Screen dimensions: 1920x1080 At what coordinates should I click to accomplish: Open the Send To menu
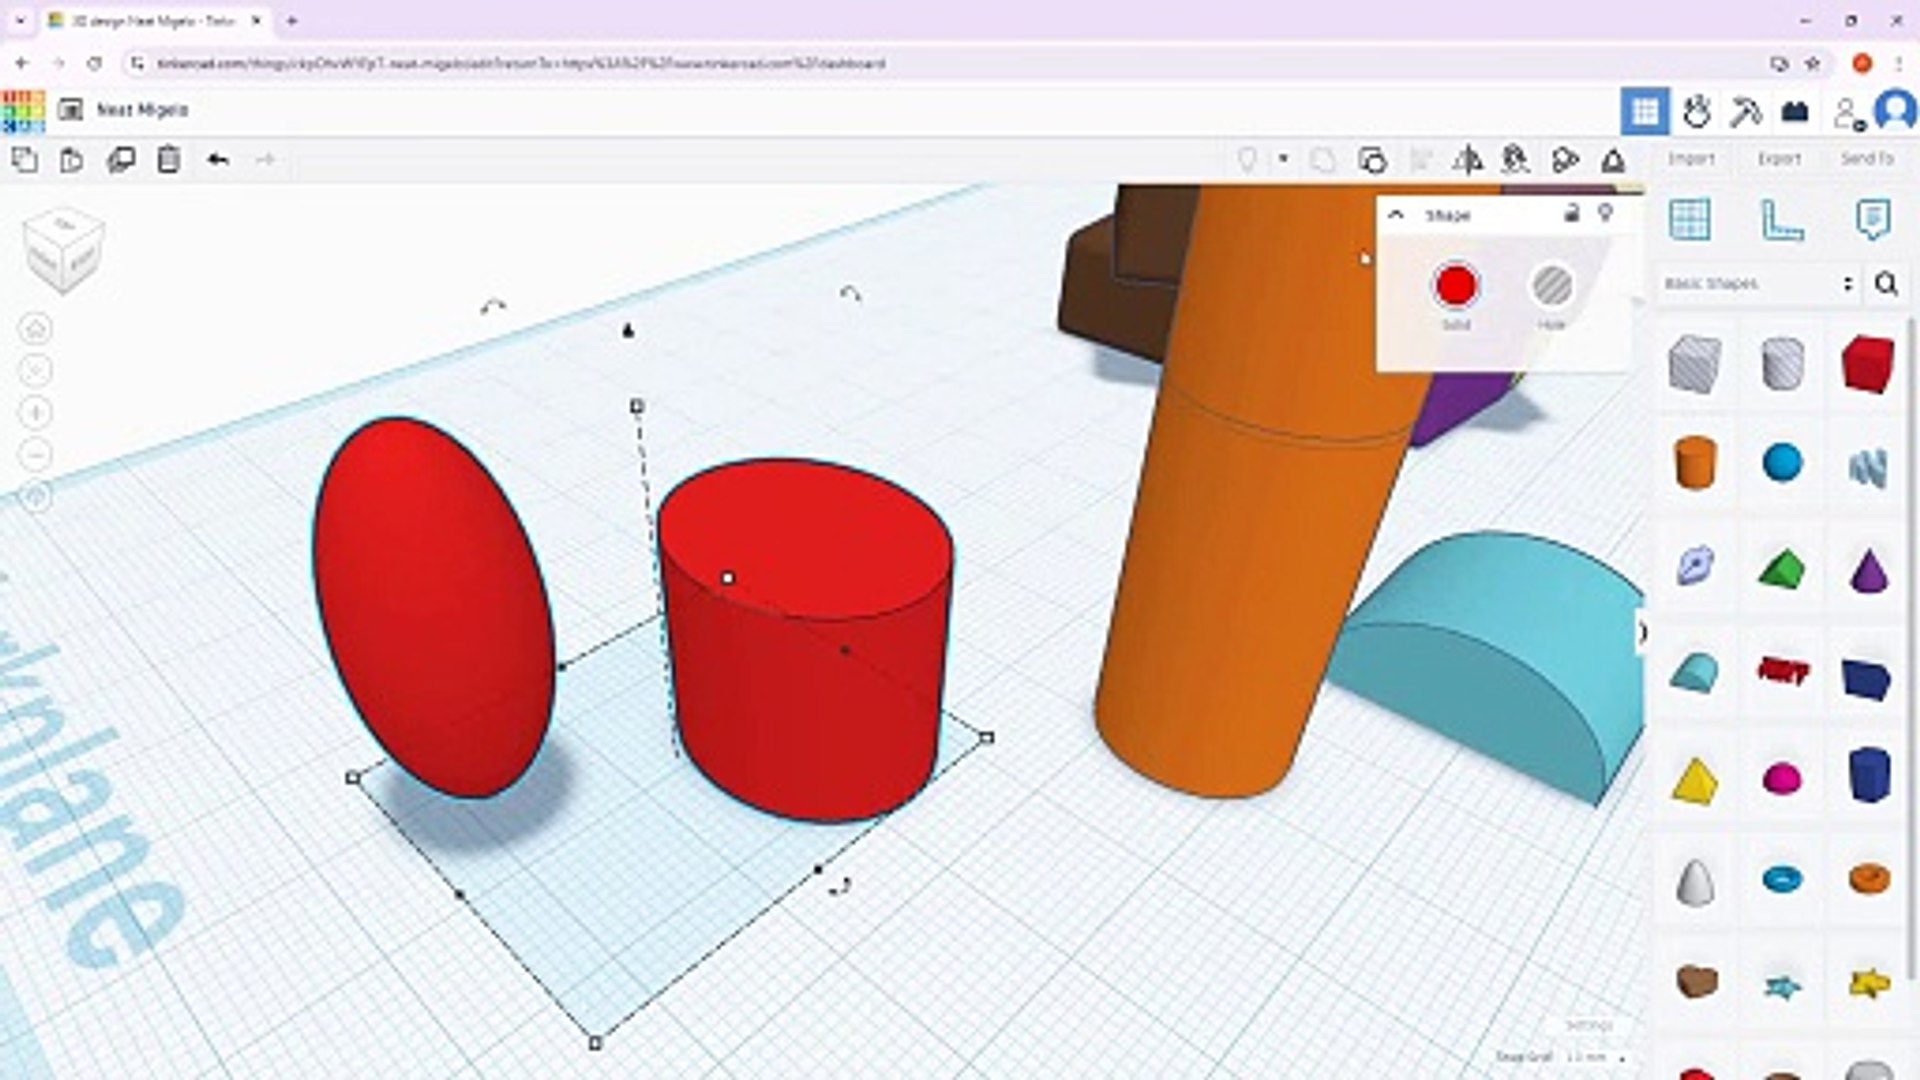[1867, 158]
